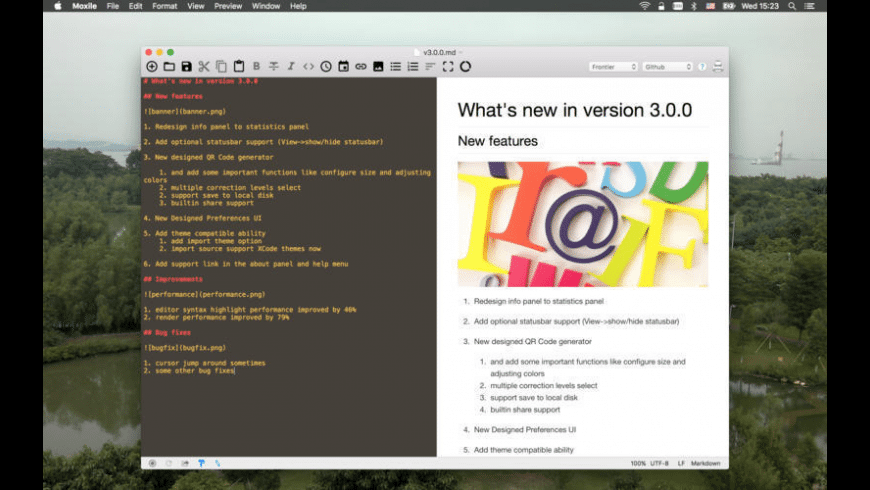Click the banner image in the preview

[x=583, y=224]
